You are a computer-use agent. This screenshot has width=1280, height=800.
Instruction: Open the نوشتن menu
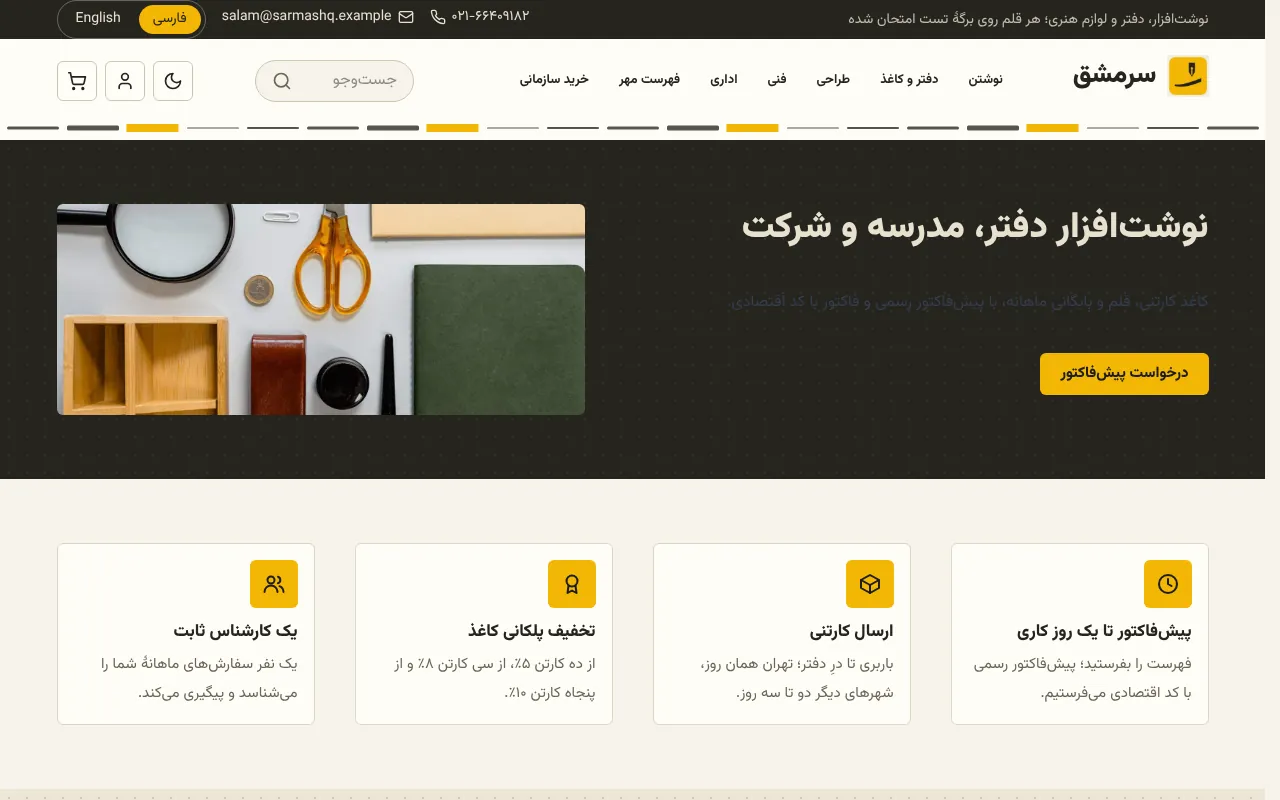(x=985, y=79)
